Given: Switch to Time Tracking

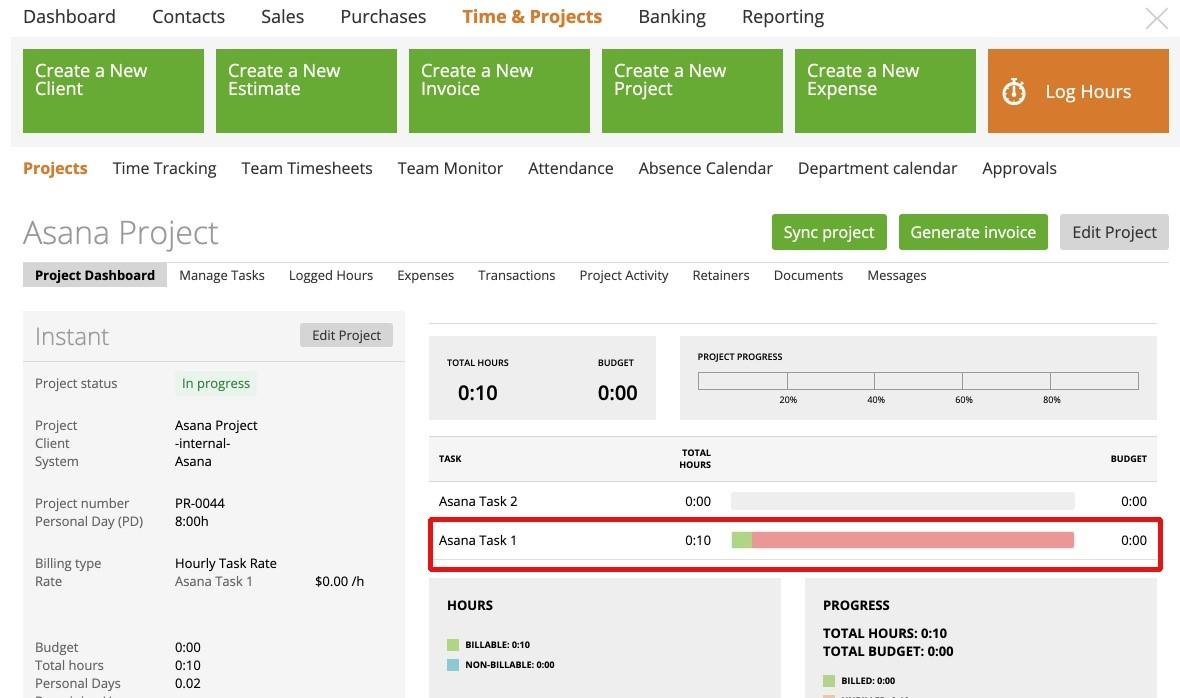Looking at the screenshot, I should pyautogui.click(x=164, y=168).
